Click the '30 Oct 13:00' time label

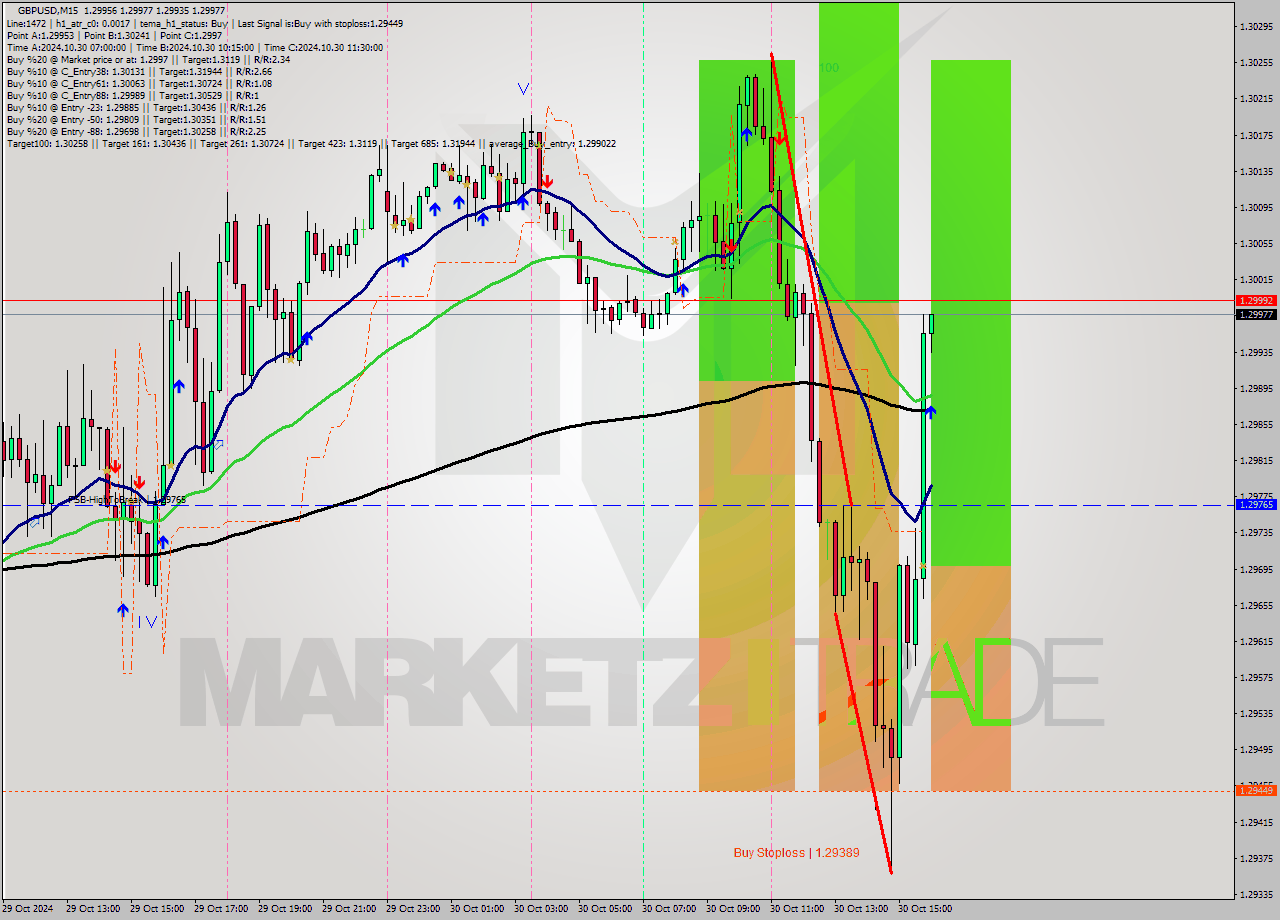[x=861, y=909]
